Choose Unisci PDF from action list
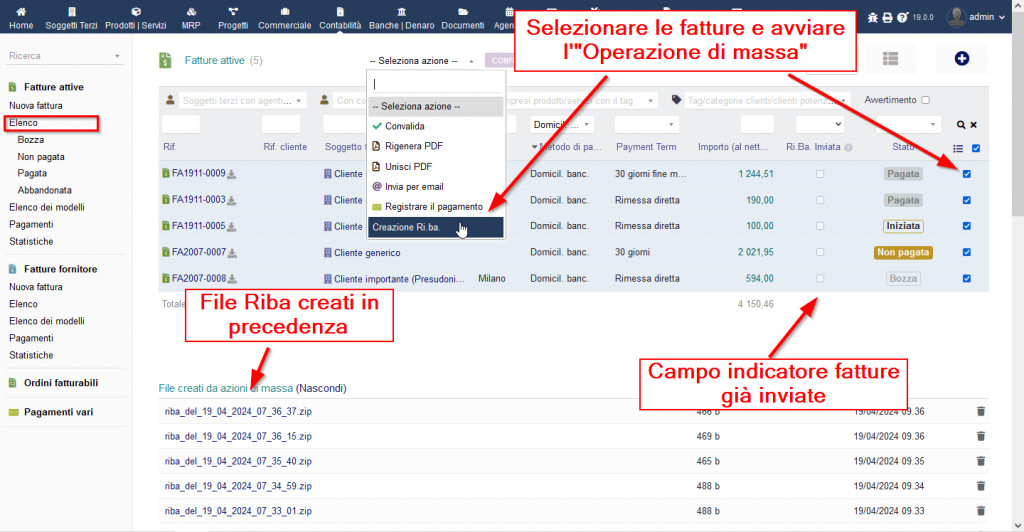This screenshot has width=1024, height=532. click(x=436, y=166)
